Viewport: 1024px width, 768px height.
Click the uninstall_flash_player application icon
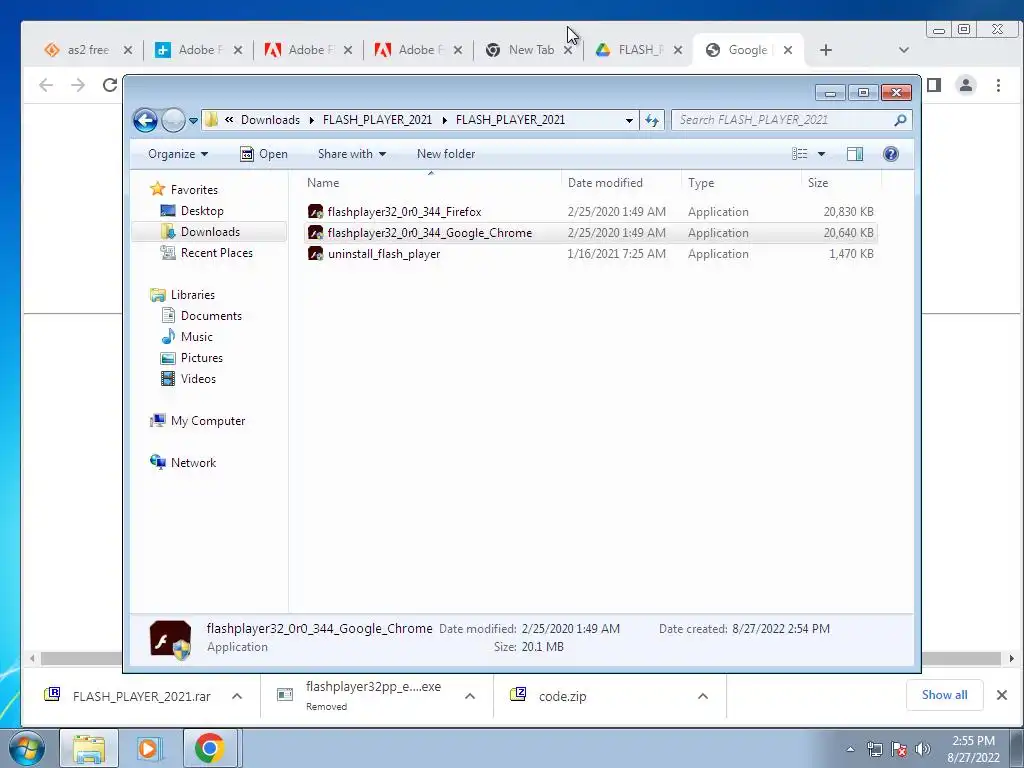click(x=315, y=253)
